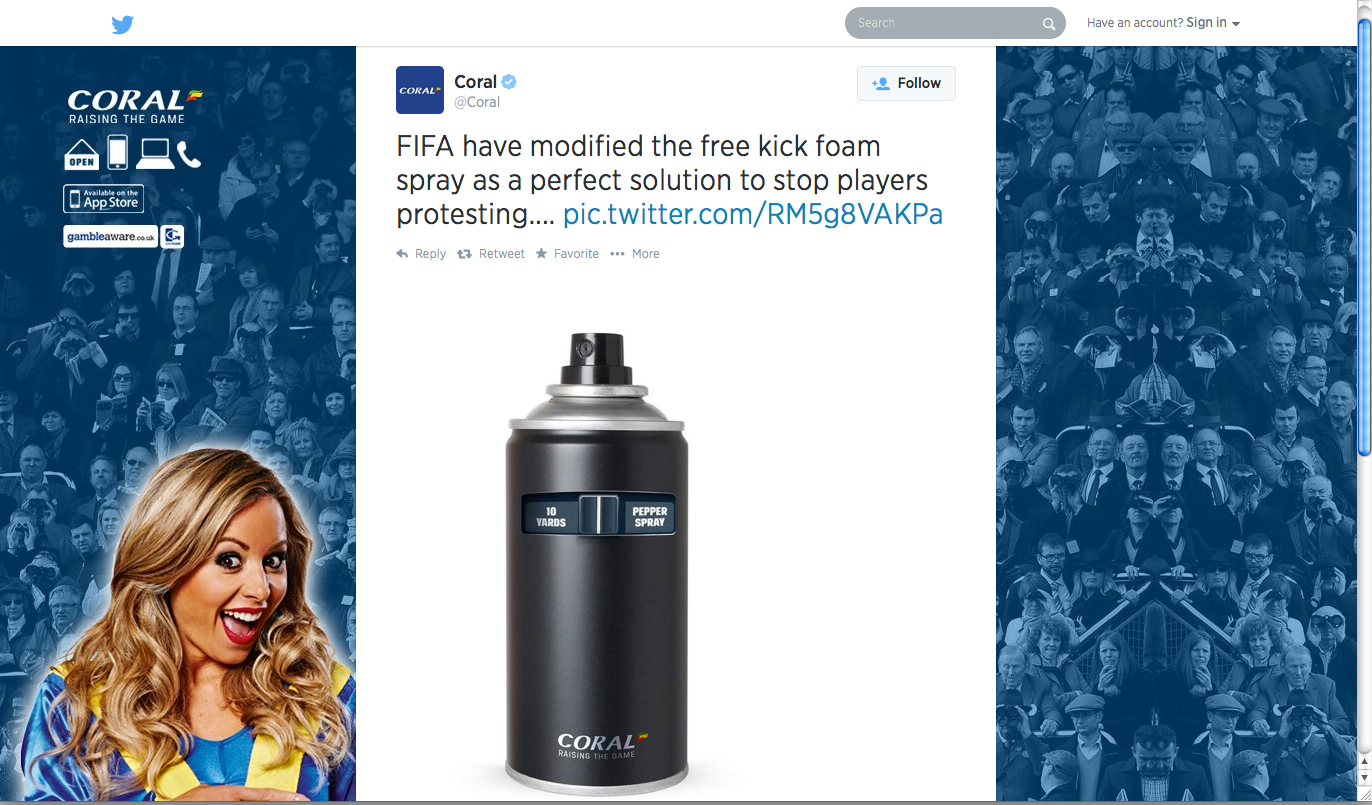
Task: Click the Sign in caret arrow
Action: pyautogui.click(x=1236, y=24)
